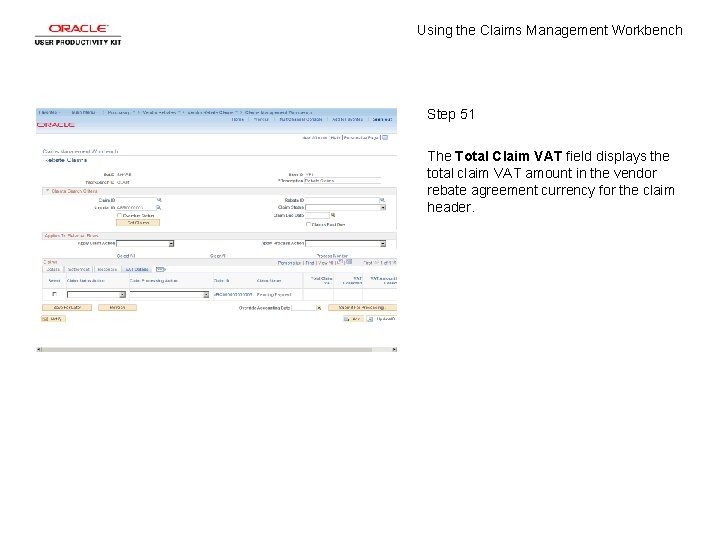Click the grid Find link
The width and height of the screenshot is (720, 540).
(x=310, y=263)
